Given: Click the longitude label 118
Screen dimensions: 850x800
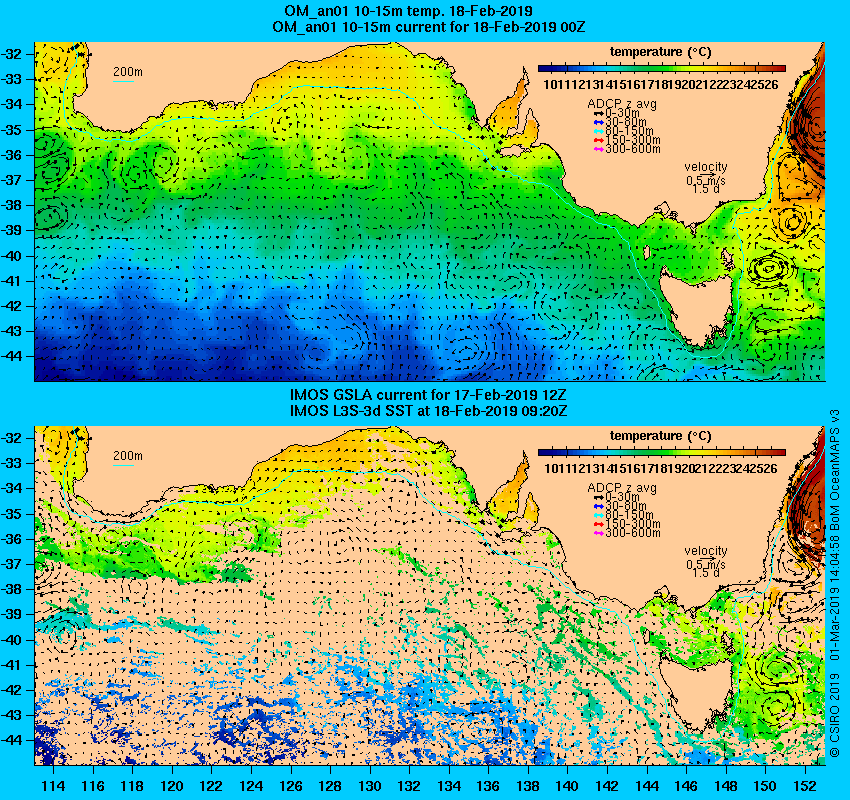Looking at the screenshot, I should click(132, 786).
